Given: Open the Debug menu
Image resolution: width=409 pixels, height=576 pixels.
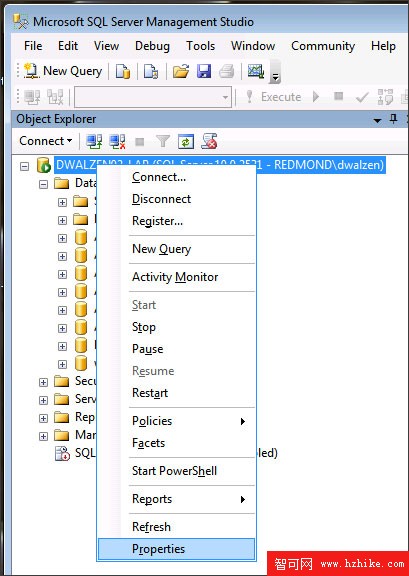Looking at the screenshot, I should pyautogui.click(x=152, y=46).
